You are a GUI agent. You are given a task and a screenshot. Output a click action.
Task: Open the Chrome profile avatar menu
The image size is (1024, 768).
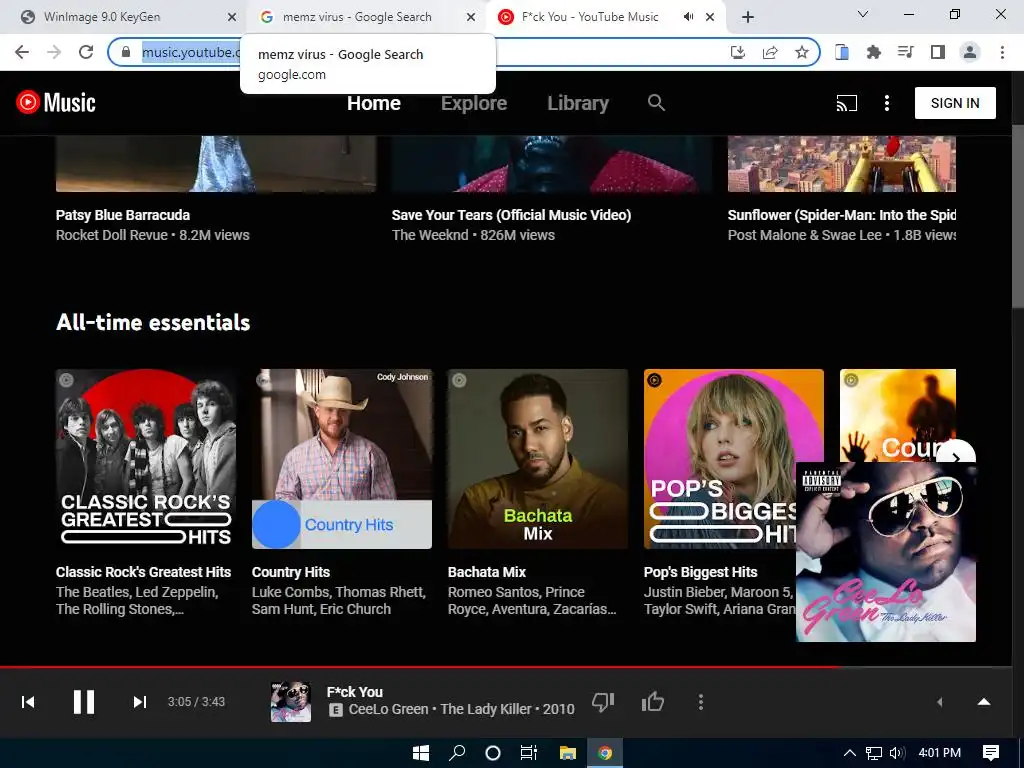click(970, 52)
